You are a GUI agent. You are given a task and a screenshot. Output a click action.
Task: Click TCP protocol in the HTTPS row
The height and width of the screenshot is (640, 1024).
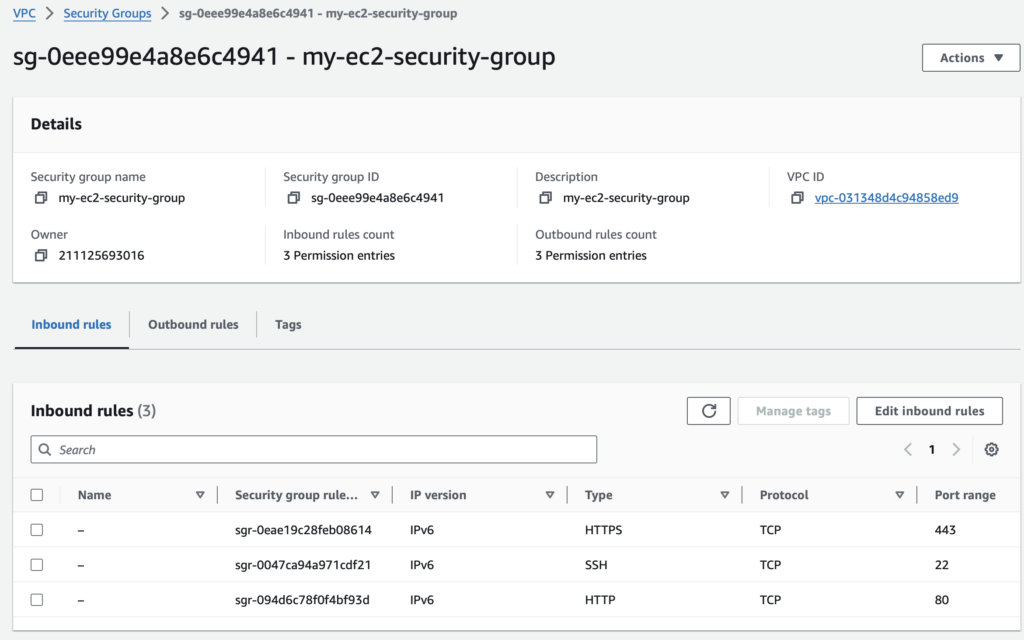click(x=771, y=530)
